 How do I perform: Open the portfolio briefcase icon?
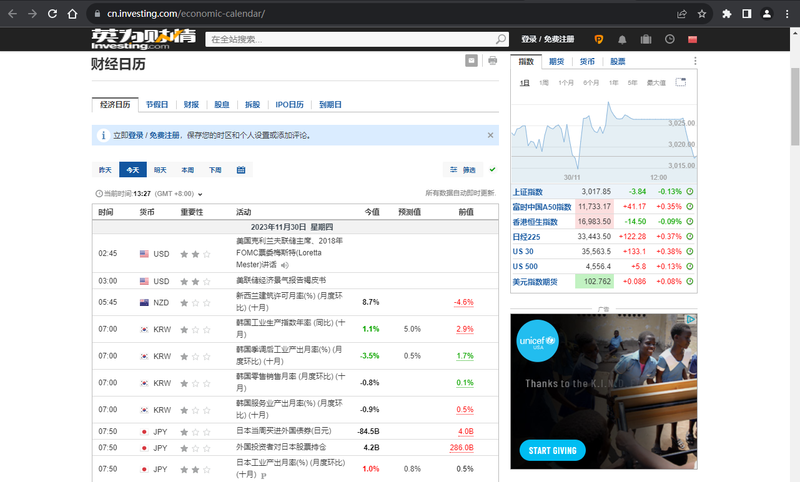tap(646, 39)
